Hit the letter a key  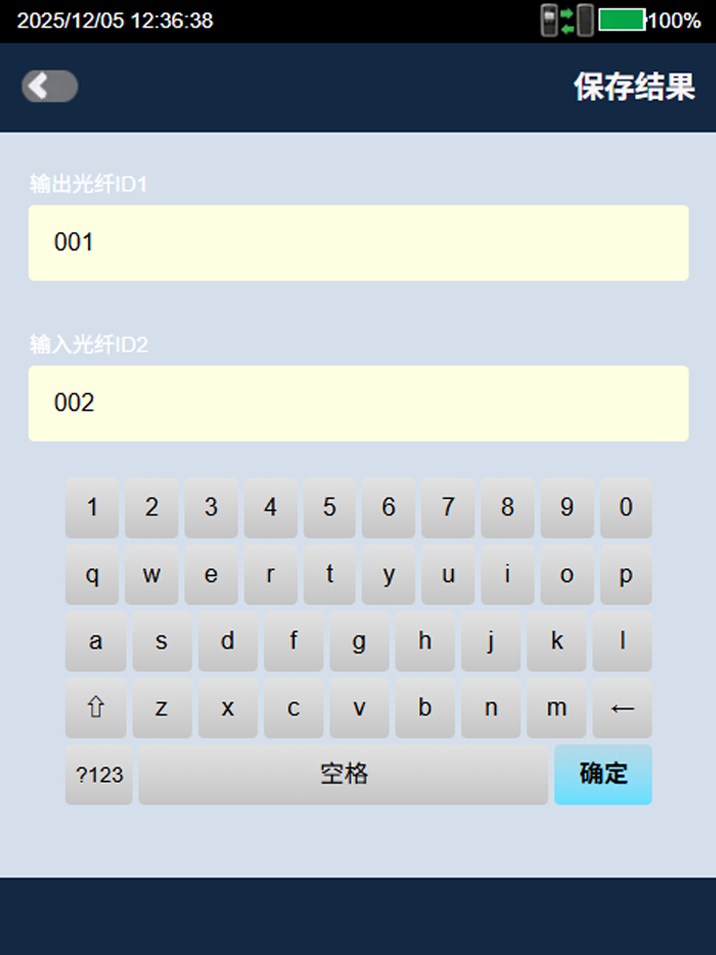tap(95, 641)
